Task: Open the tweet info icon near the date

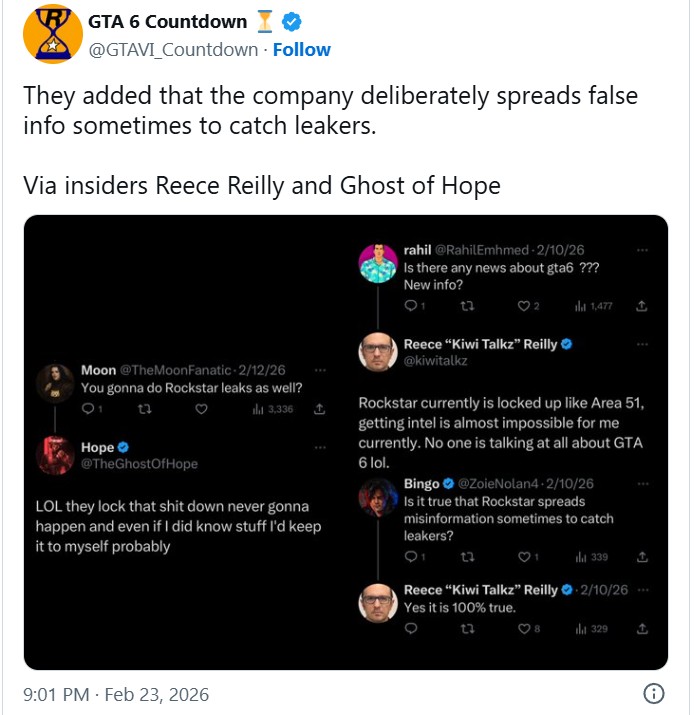Action: pyautogui.click(x=653, y=693)
